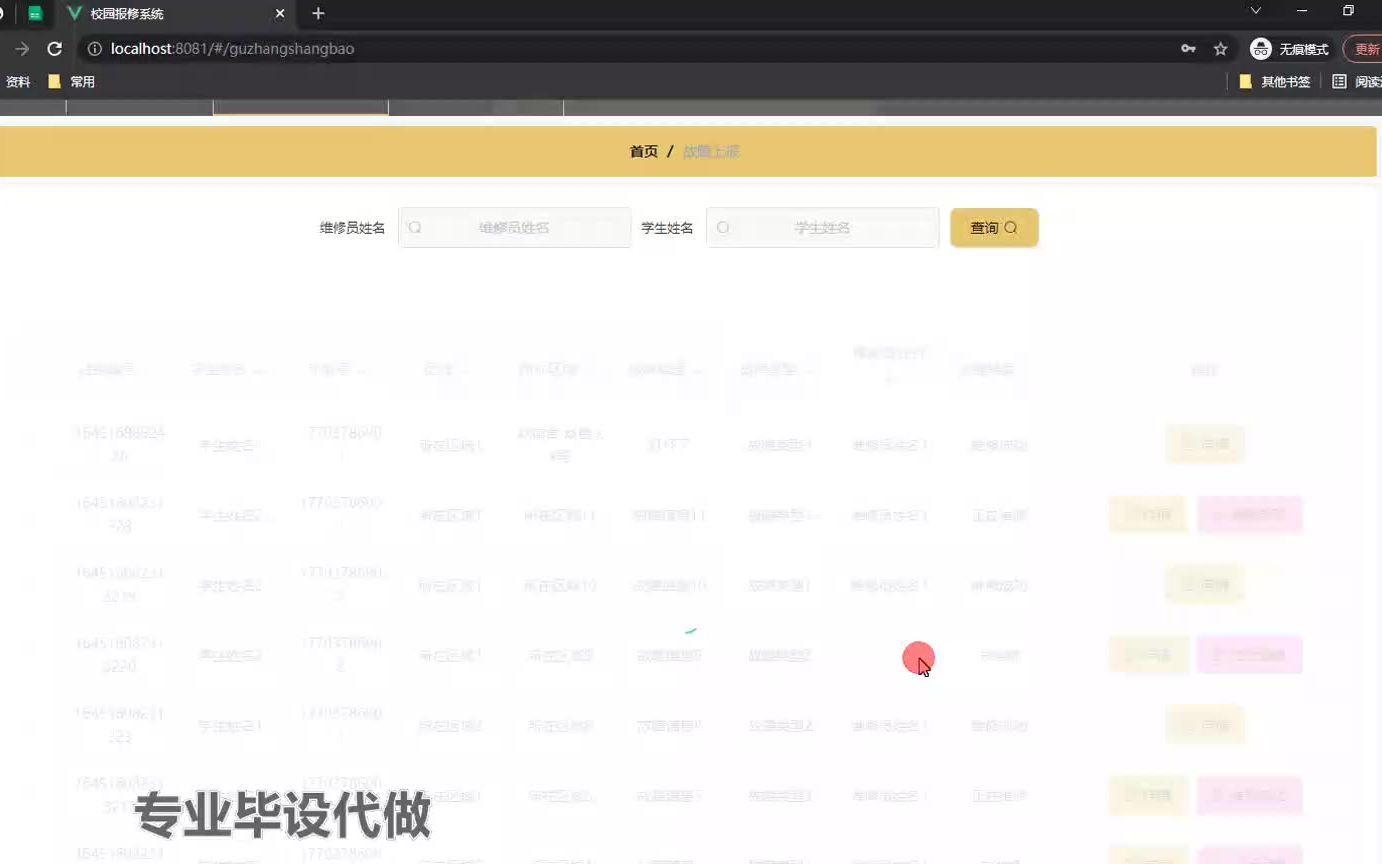Reload the current page
The image size is (1382, 864).
(55, 48)
